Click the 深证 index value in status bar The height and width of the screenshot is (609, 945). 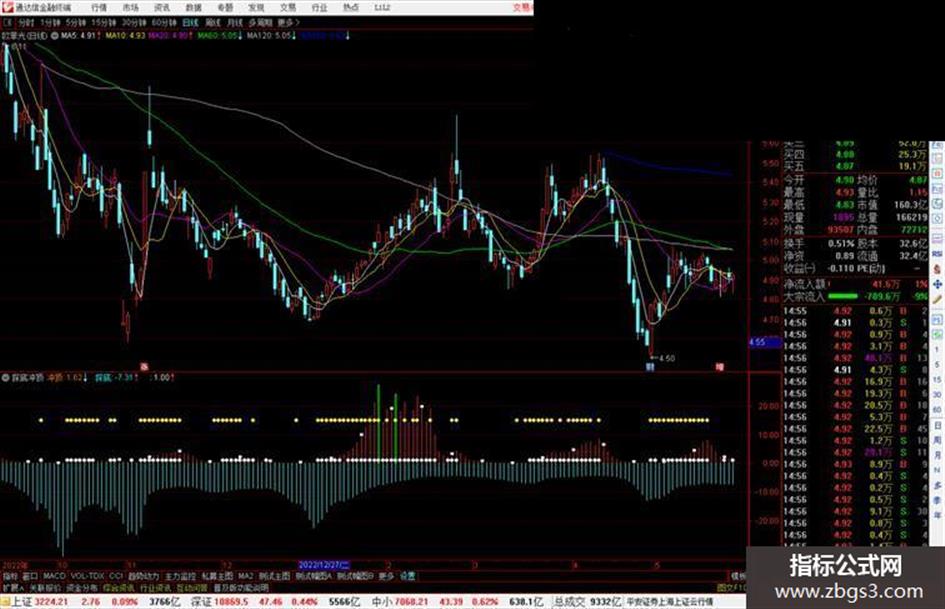coord(230,602)
